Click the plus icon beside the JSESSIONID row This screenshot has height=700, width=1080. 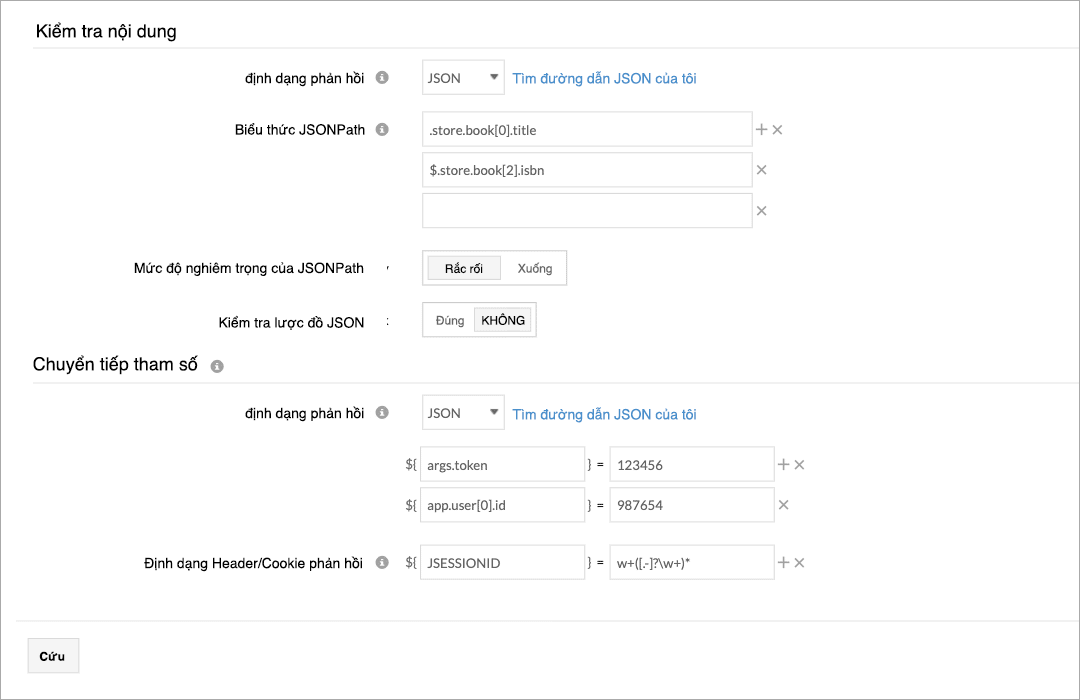click(x=785, y=561)
